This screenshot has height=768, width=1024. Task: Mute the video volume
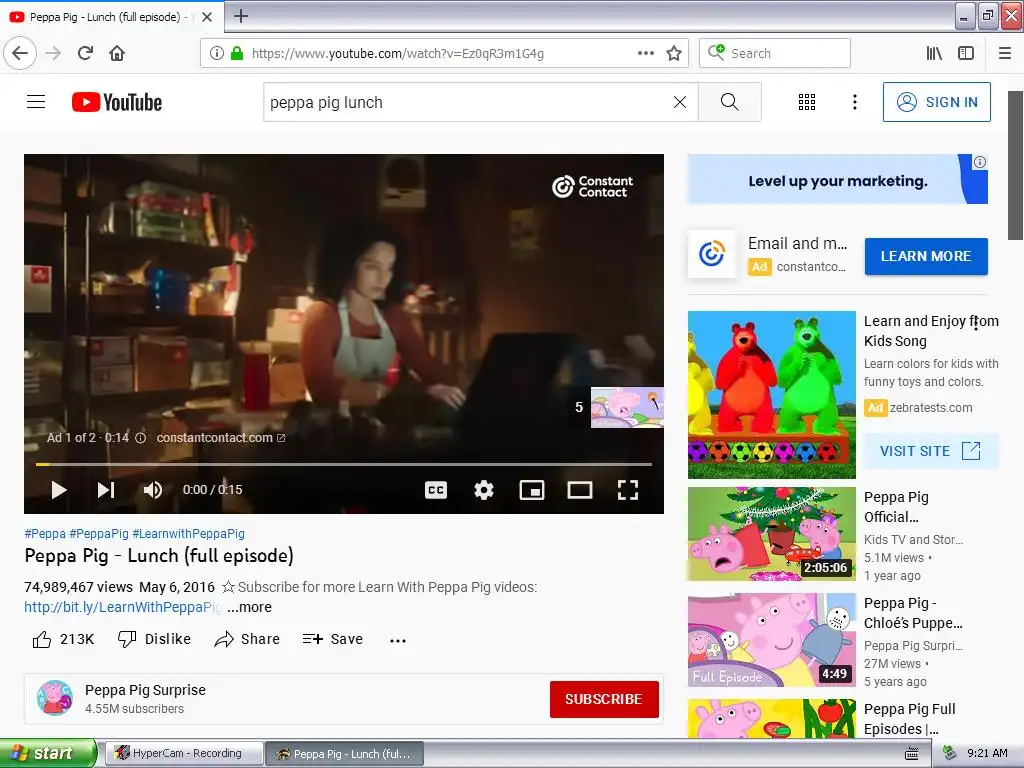(153, 490)
